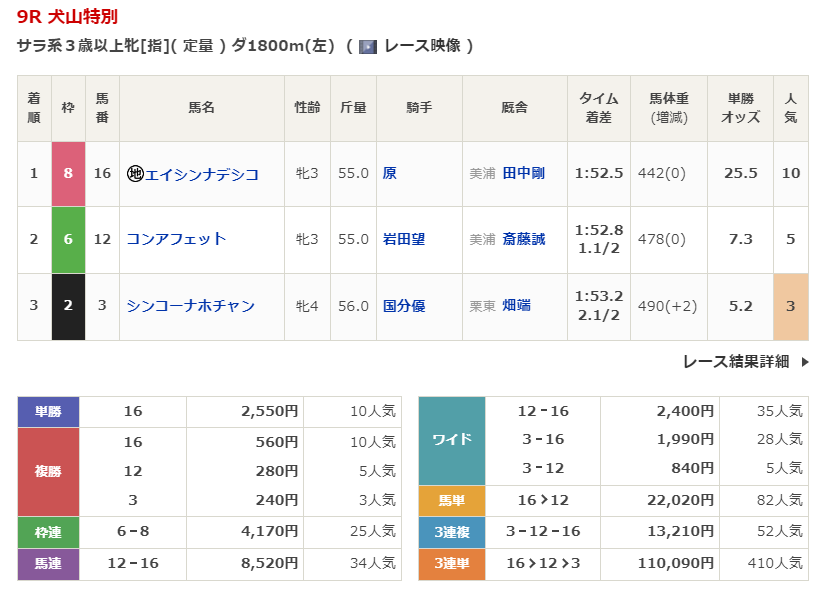Viewport: 823px width, 589px height.
Task: Open trainer 斎藤誠 profile
Action: [x=523, y=239]
